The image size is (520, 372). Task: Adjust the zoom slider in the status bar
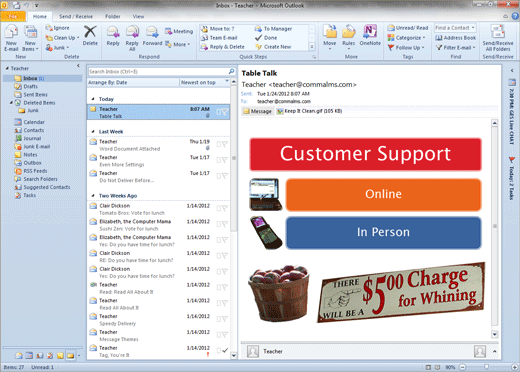(x=486, y=367)
